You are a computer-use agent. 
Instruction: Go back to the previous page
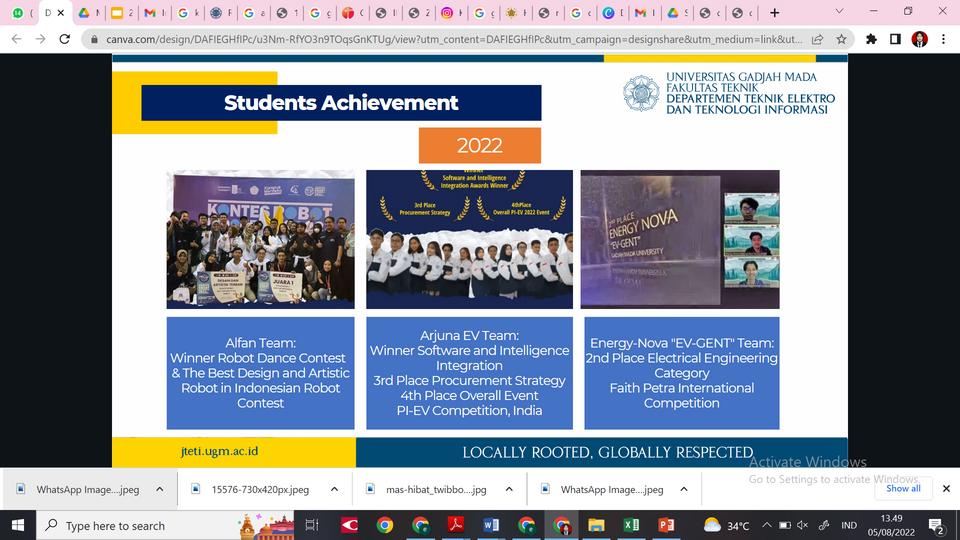pos(17,39)
